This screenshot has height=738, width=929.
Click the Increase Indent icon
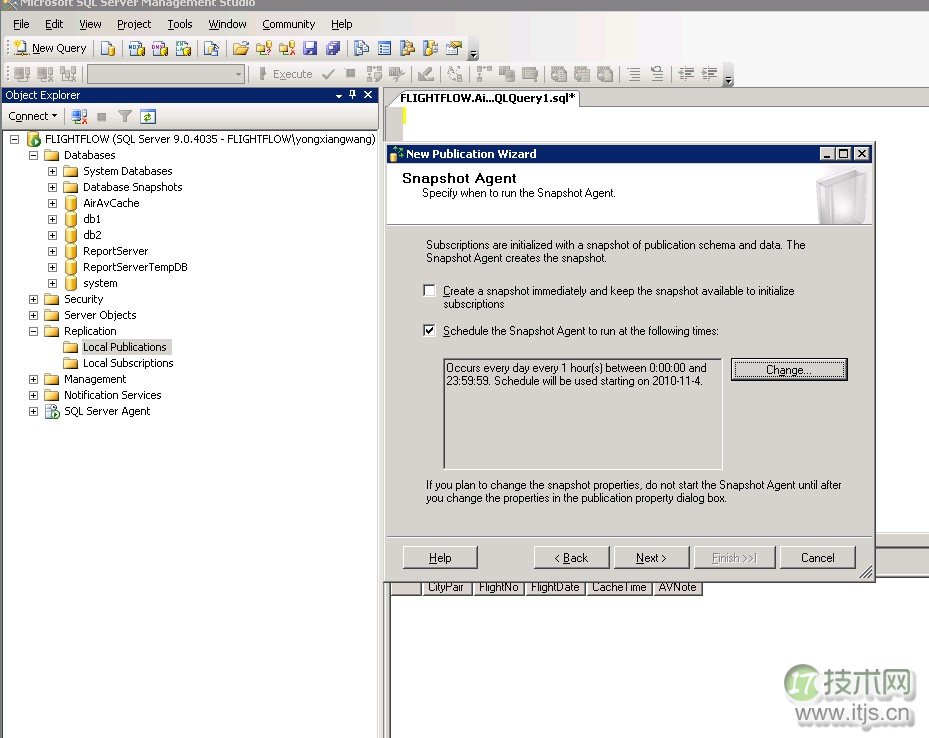point(709,74)
